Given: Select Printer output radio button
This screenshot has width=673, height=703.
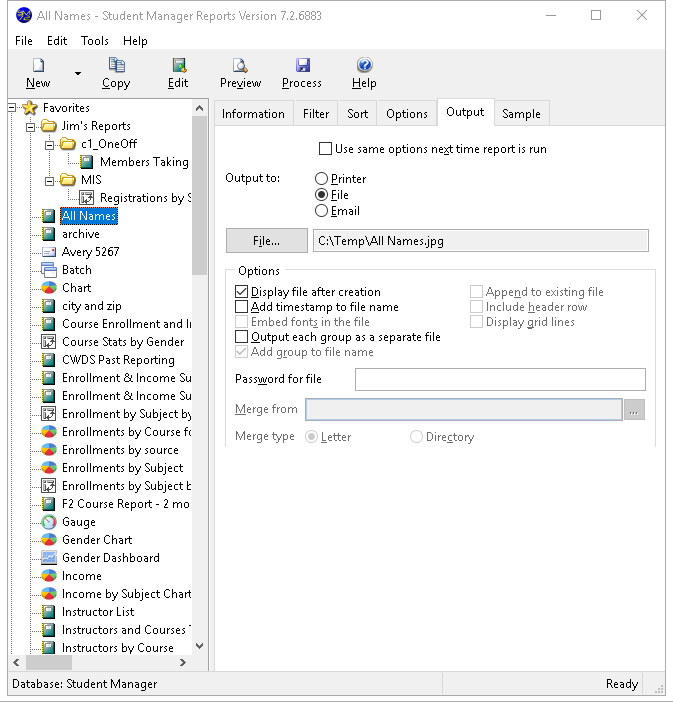Looking at the screenshot, I should pos(321,178).
